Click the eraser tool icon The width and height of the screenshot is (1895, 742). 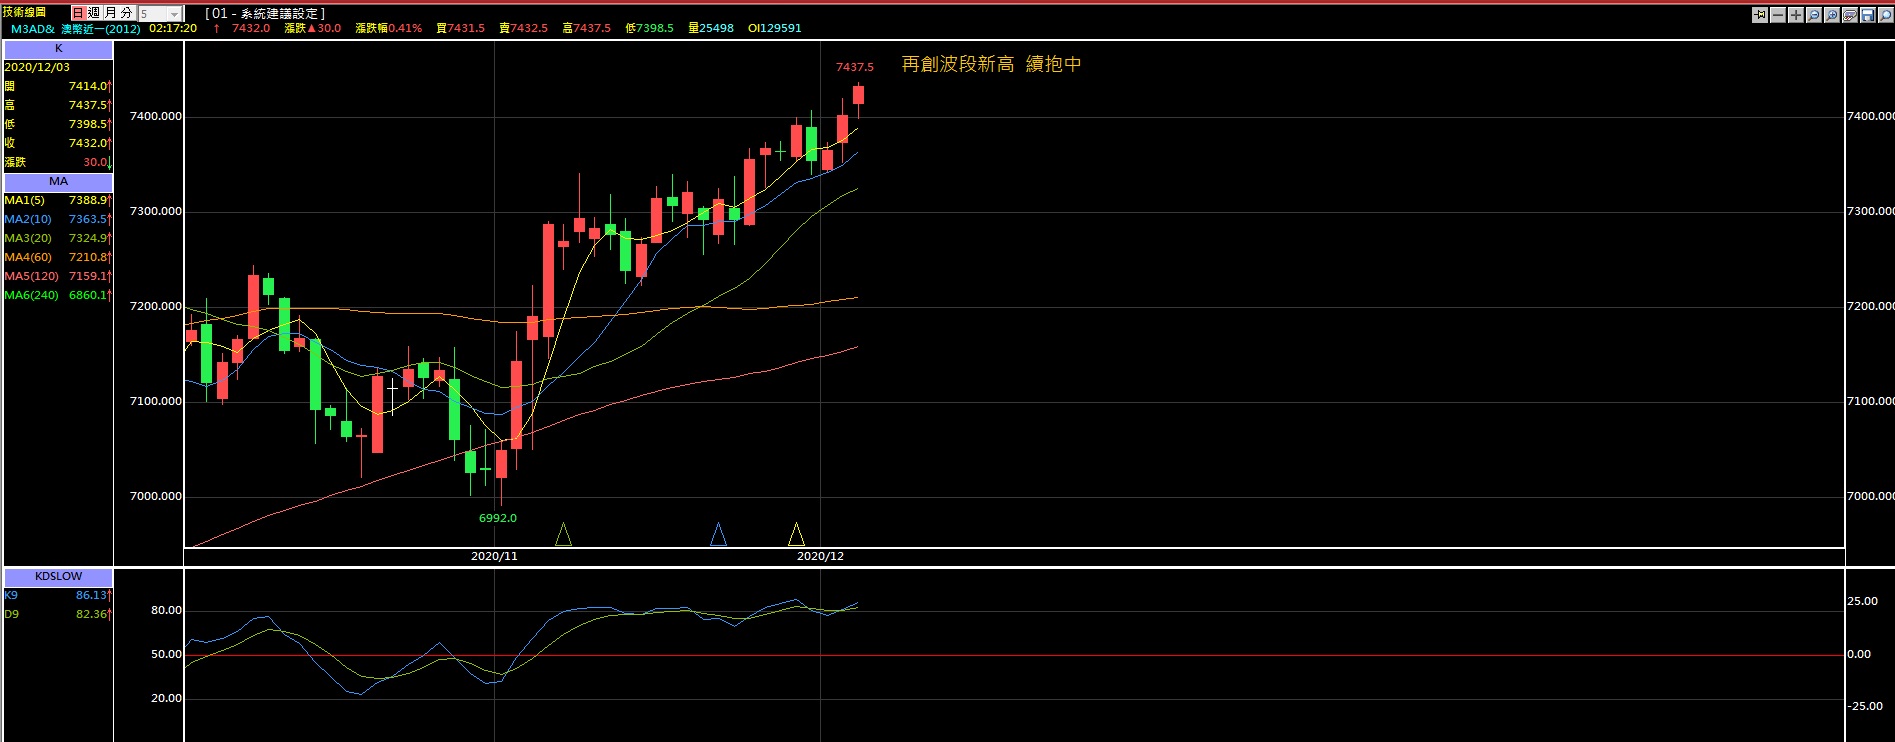pyautogui.click(x=1850, y=15)
